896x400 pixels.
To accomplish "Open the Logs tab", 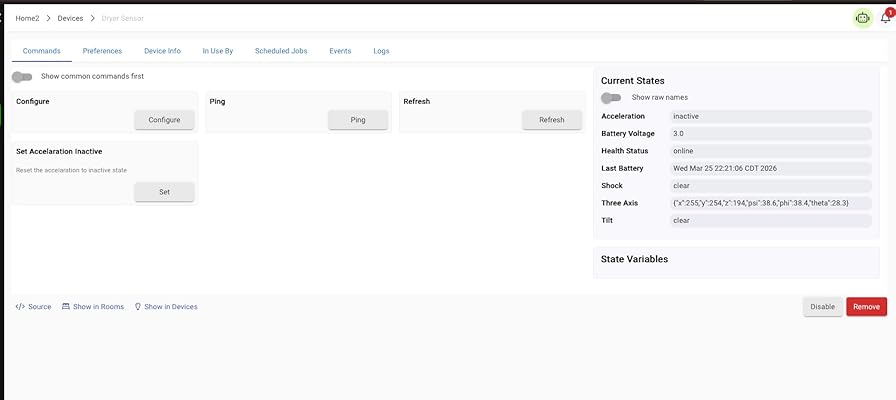I will click(x=381, y=51).
